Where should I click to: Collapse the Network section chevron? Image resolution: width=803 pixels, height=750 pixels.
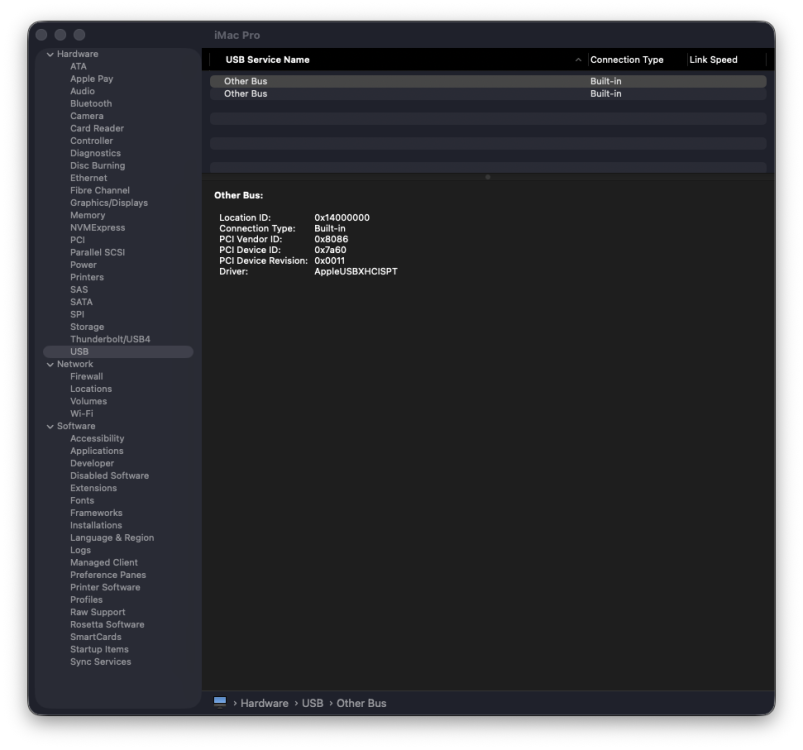pos(50,365)
